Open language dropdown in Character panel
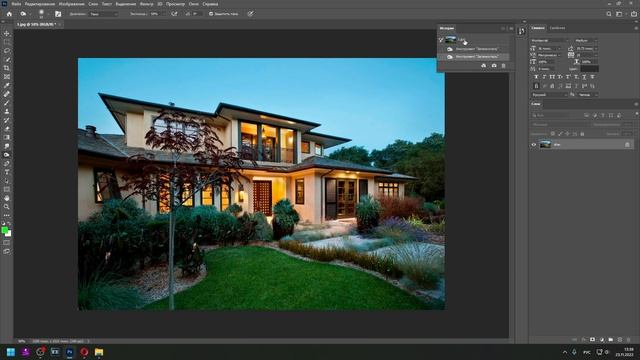Viewport: 640px width, 360px height. point(549,95)
